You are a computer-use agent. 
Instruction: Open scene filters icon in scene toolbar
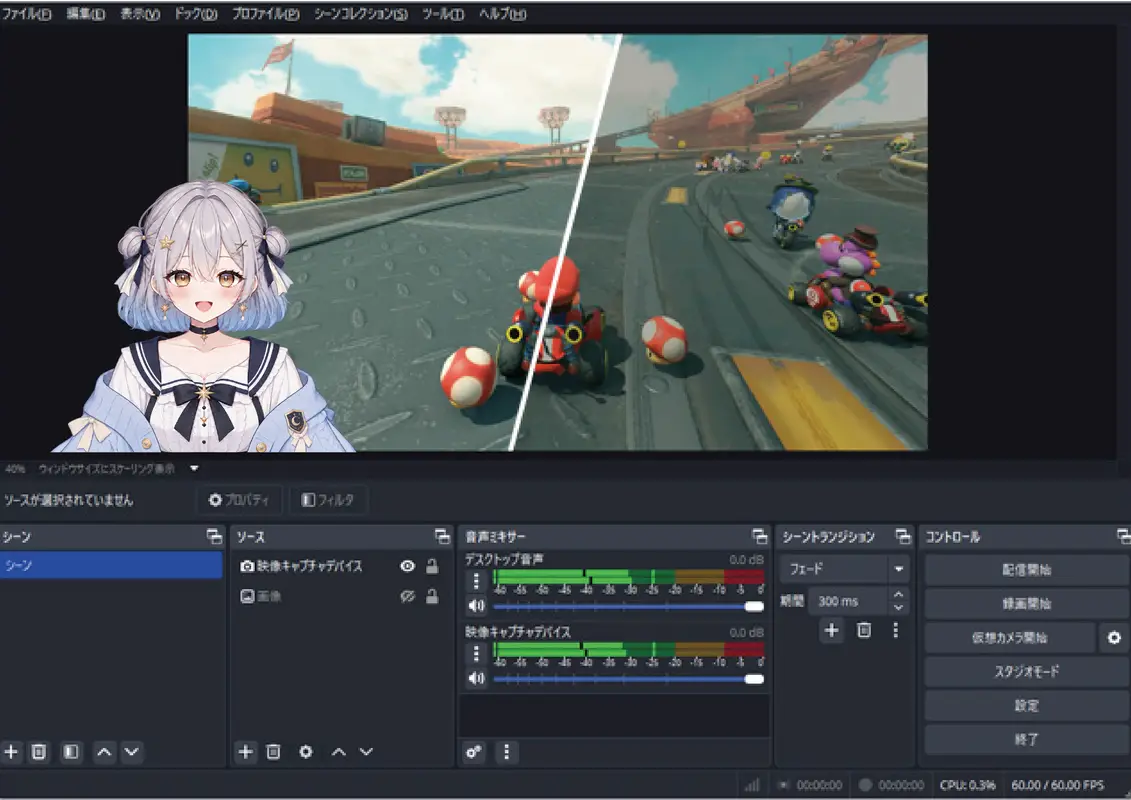pyautogui.click(x=71, y=752)
